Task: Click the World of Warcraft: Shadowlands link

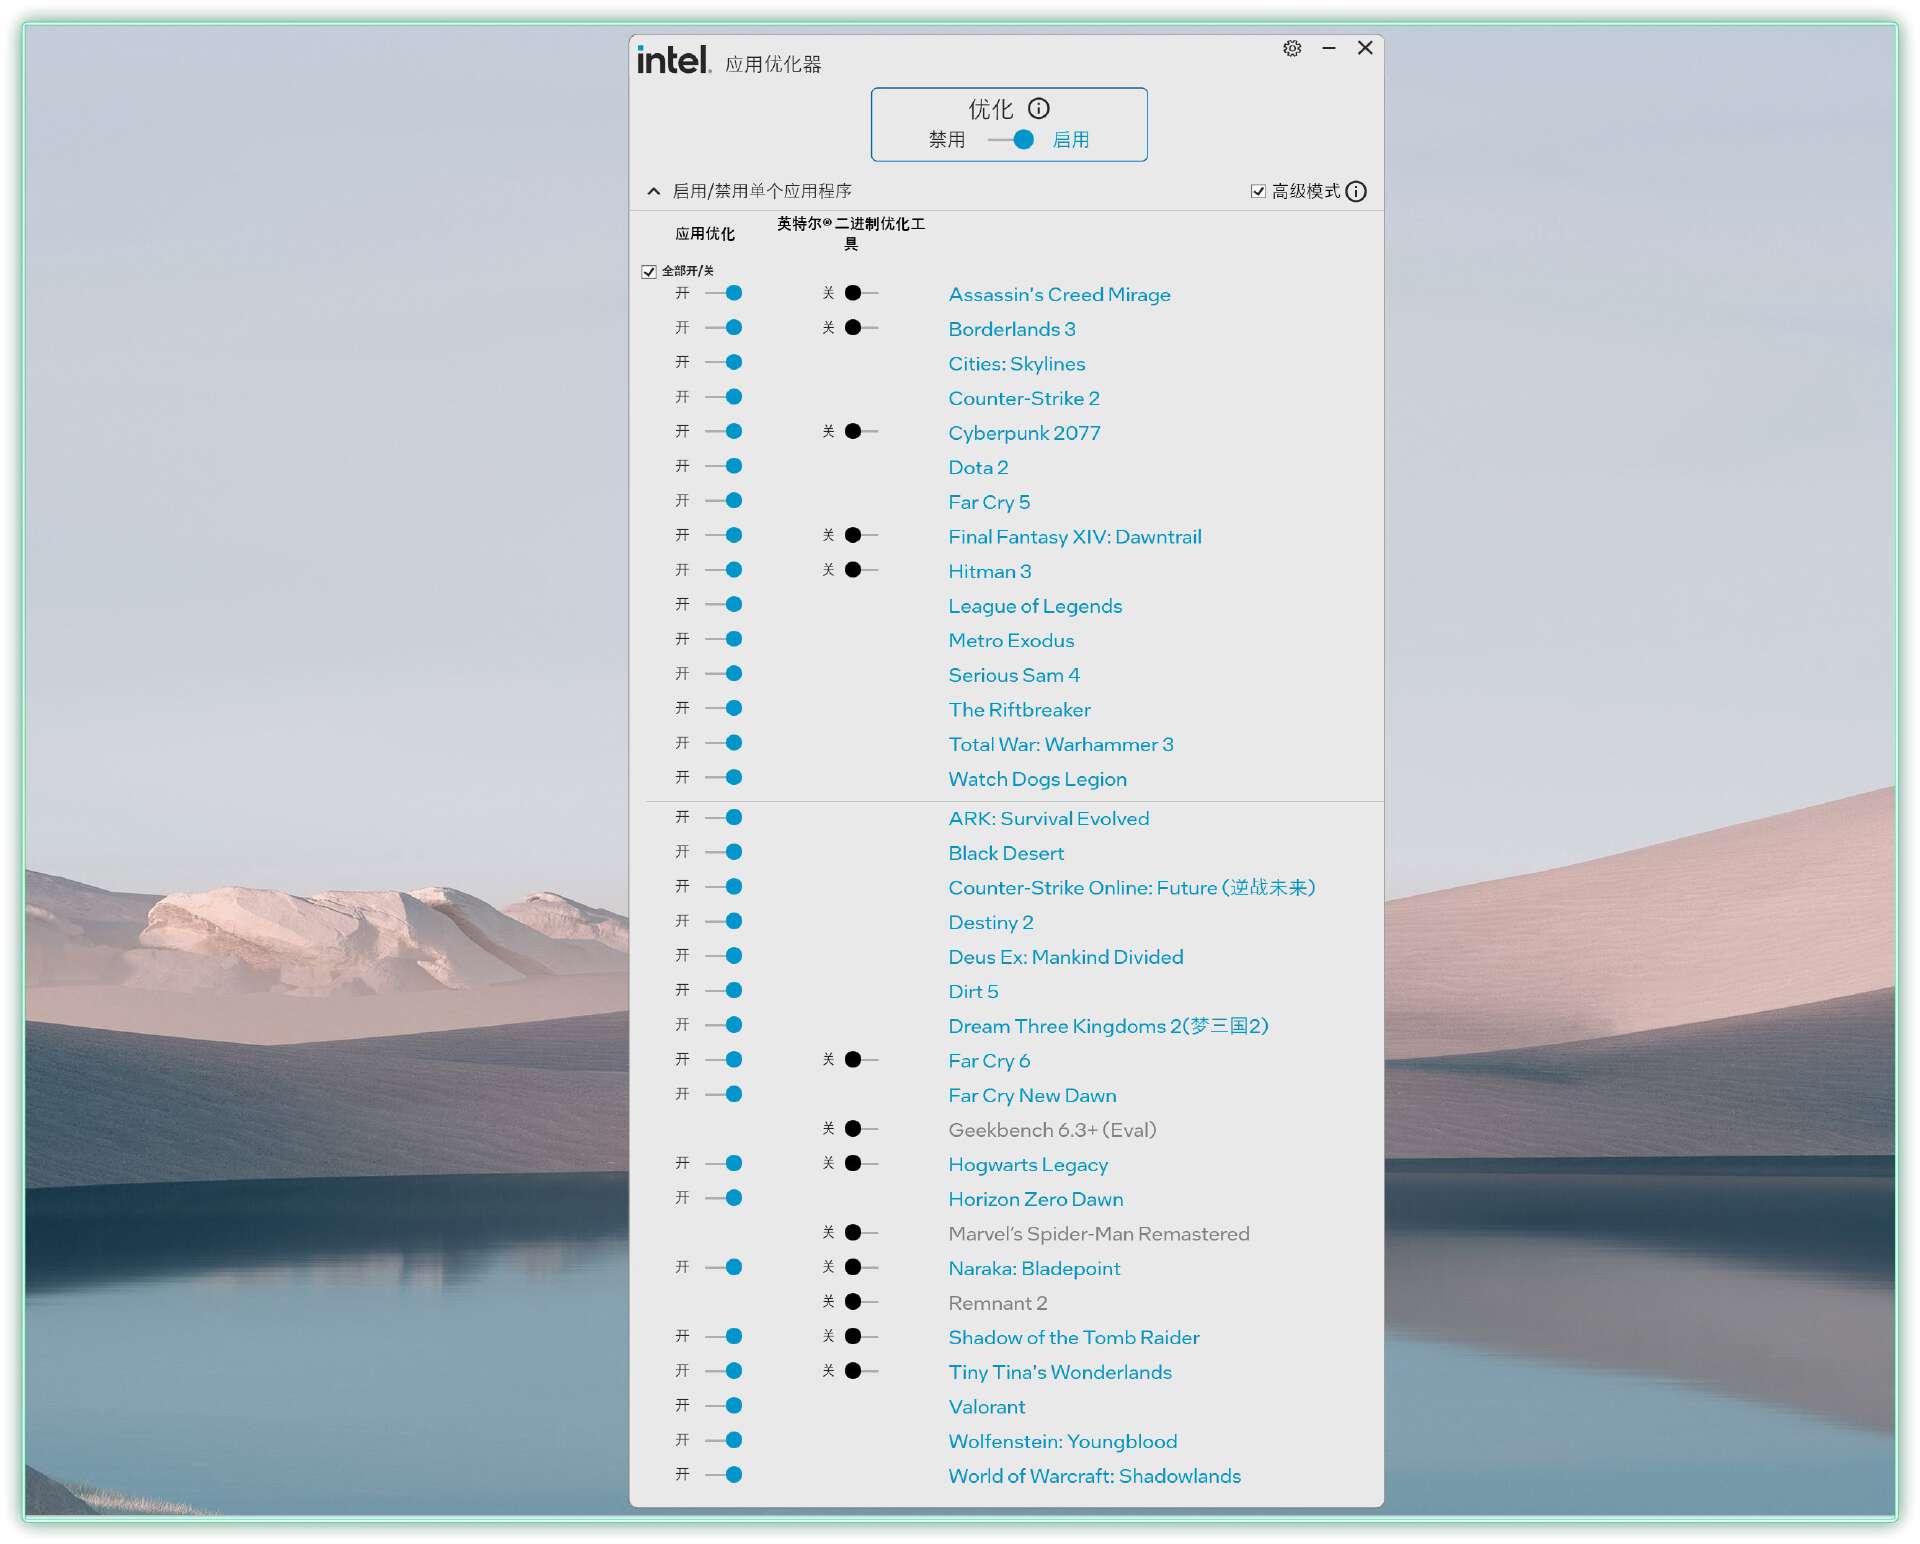Action: coord(1094,1476)
